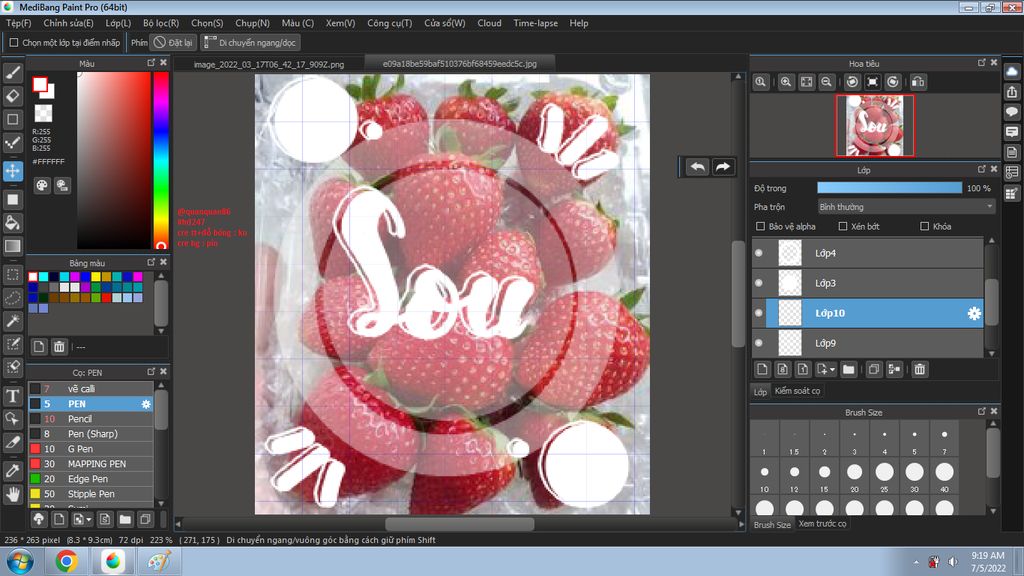The height and width of the screenshot is (576, 1024).
Task: Rotate canvas right in Navigator
Action: (x=893, y=82)
